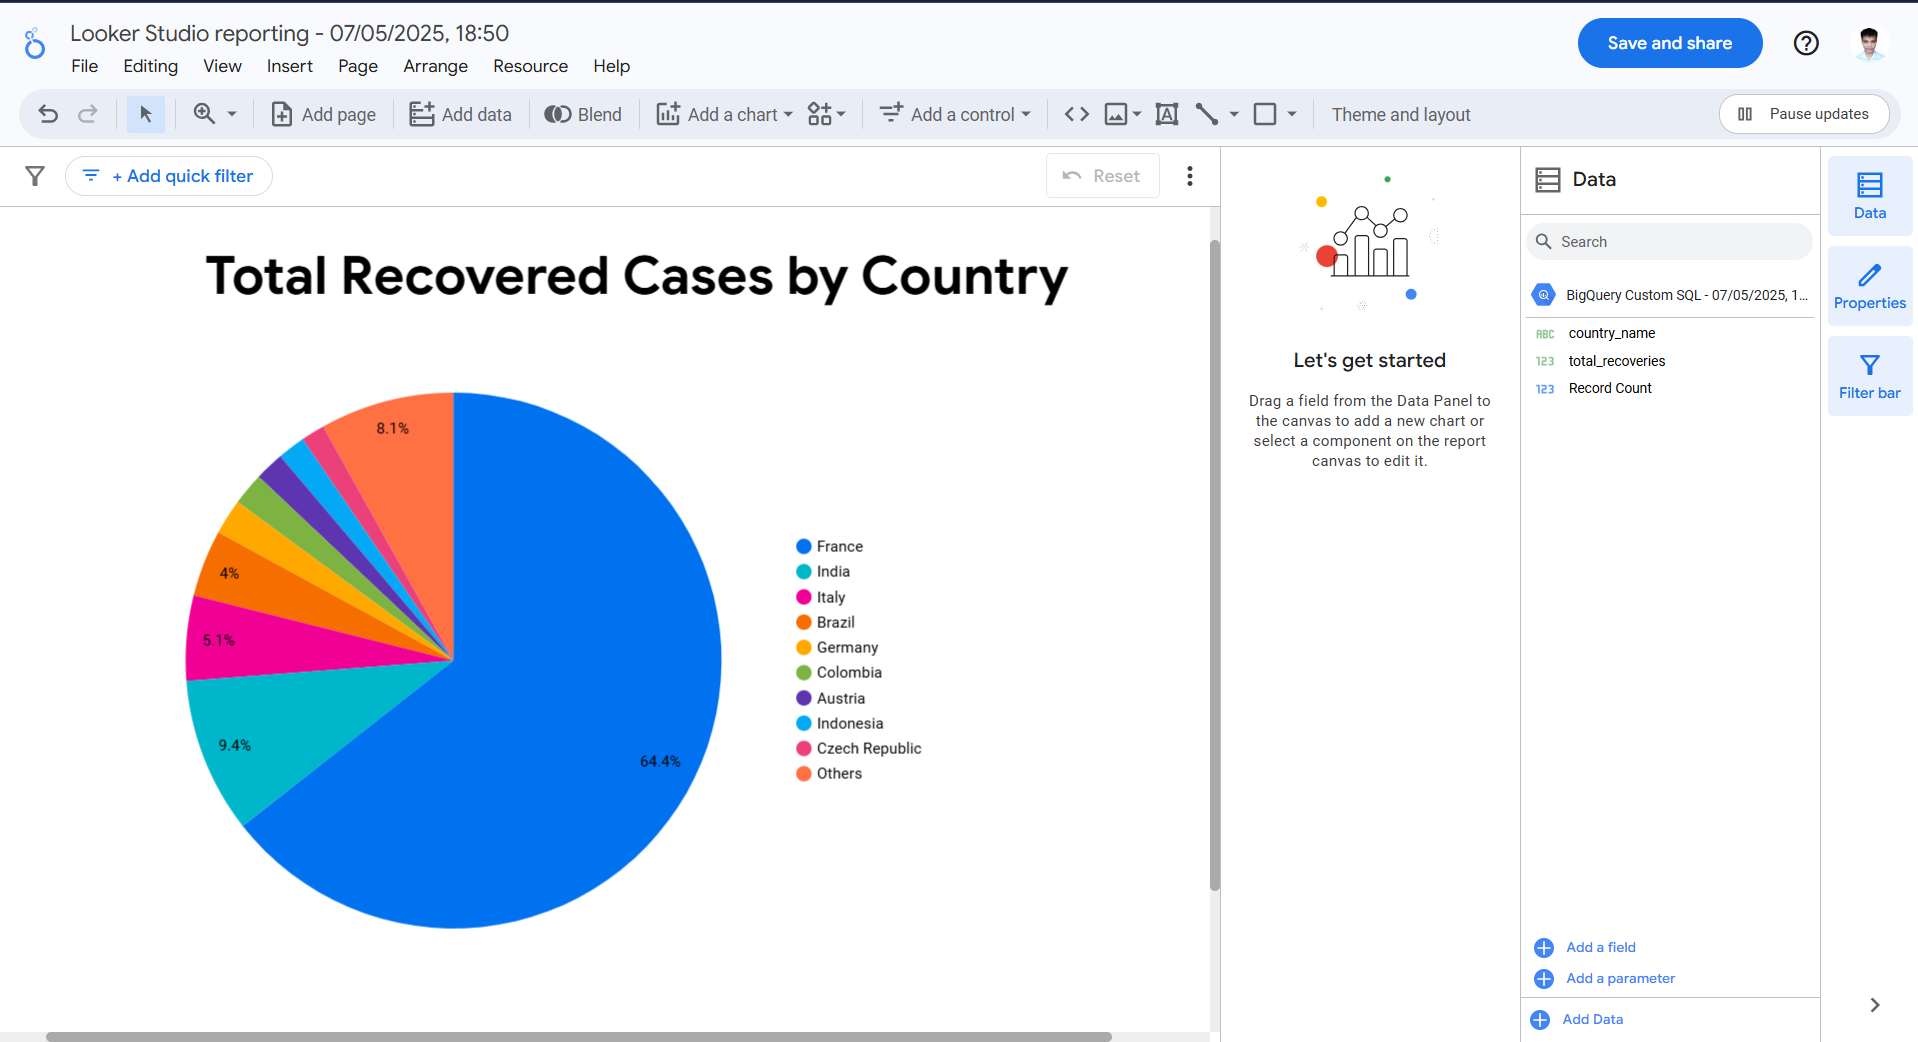Click the Save and share button
The width and height of the screenshot is (1918, 1042).
pos(1668,42)
